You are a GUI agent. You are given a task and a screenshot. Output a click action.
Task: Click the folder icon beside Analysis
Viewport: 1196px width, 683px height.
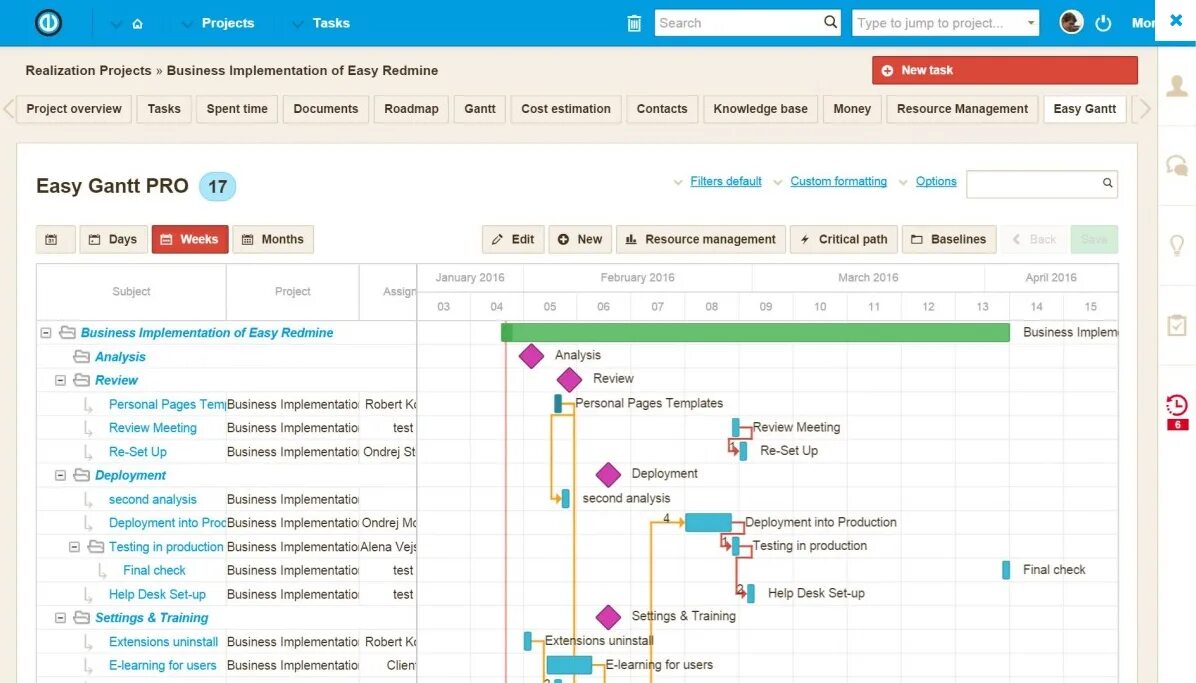click(82, 356)
